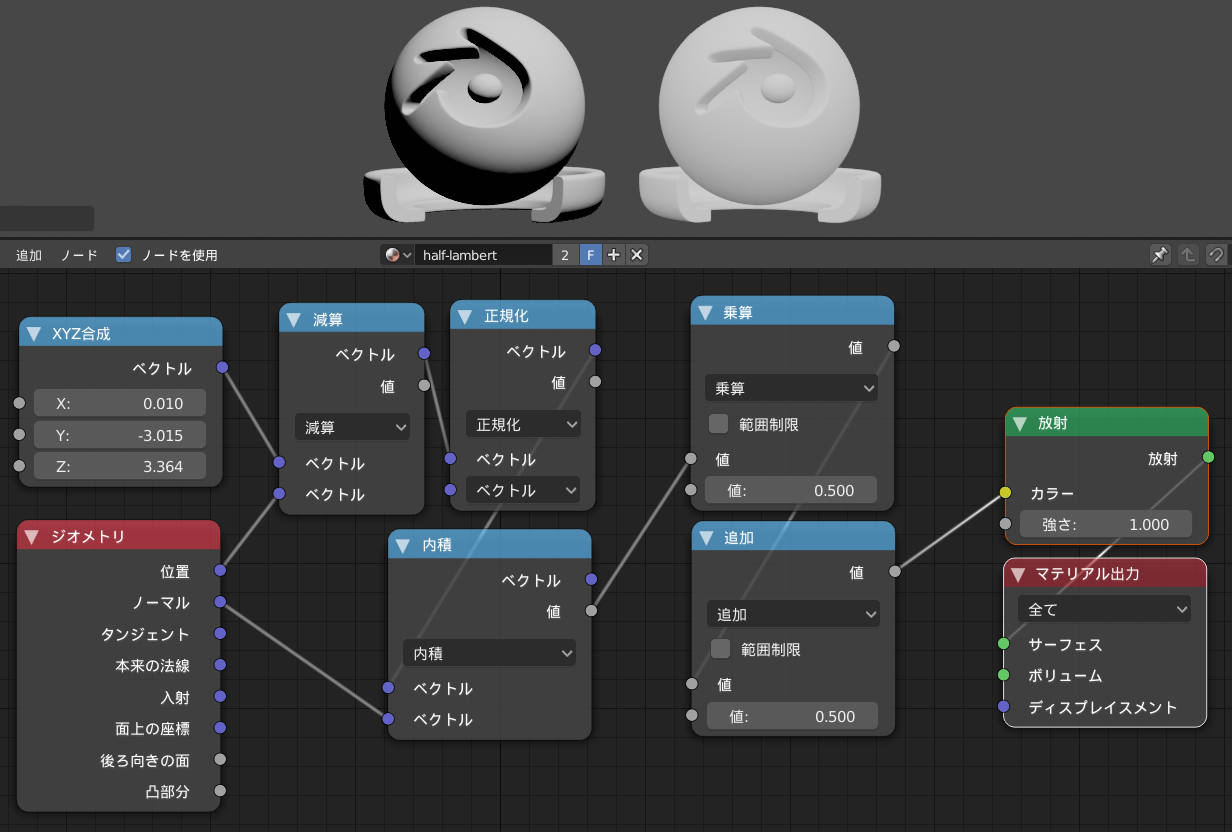
Task: Toggle the pin node tree icon
Action: coord(1159,255)
